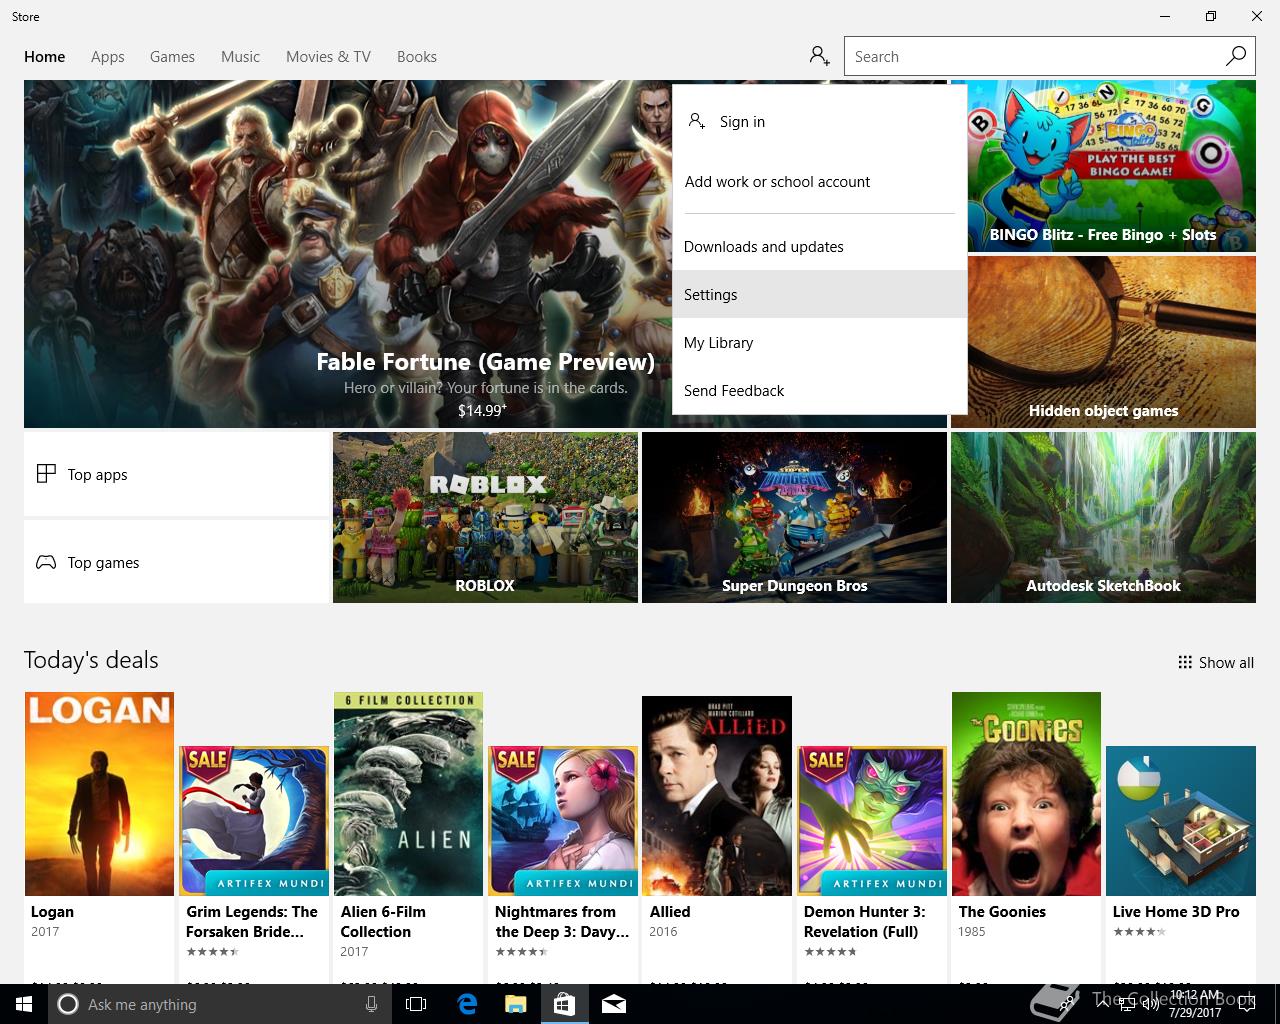Click the Cortana circle icon

click(68, 1004)
